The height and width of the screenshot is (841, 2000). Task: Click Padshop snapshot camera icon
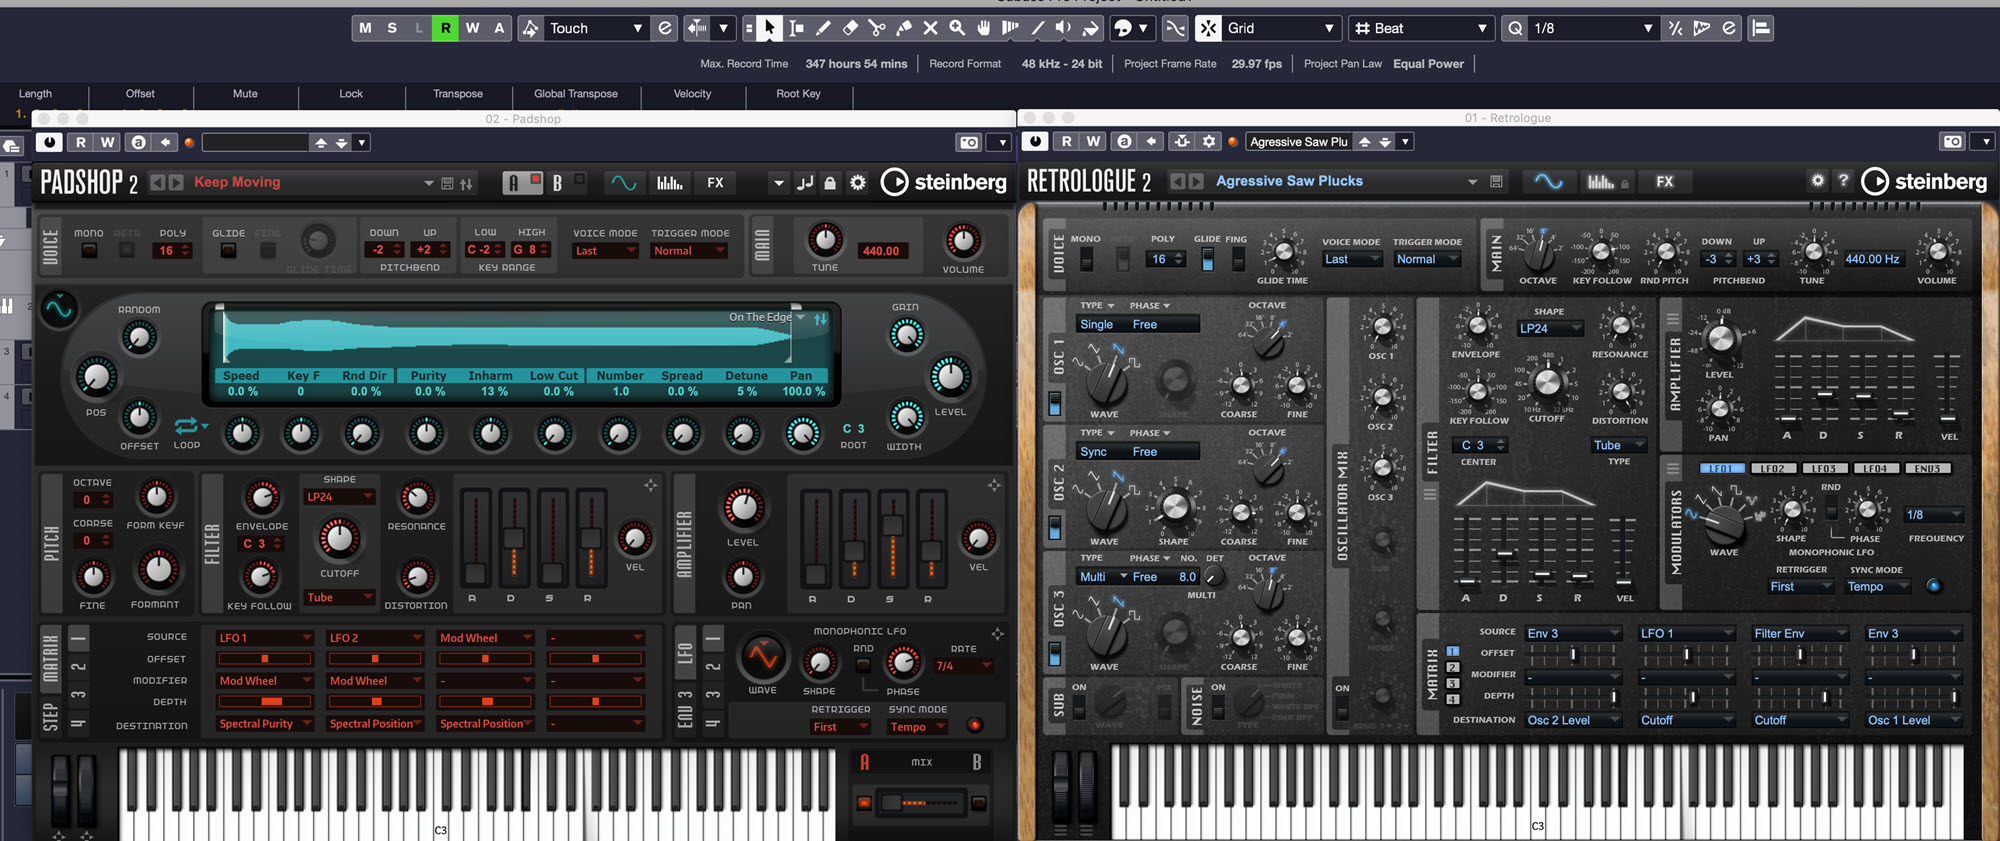[x=969, y=143]
